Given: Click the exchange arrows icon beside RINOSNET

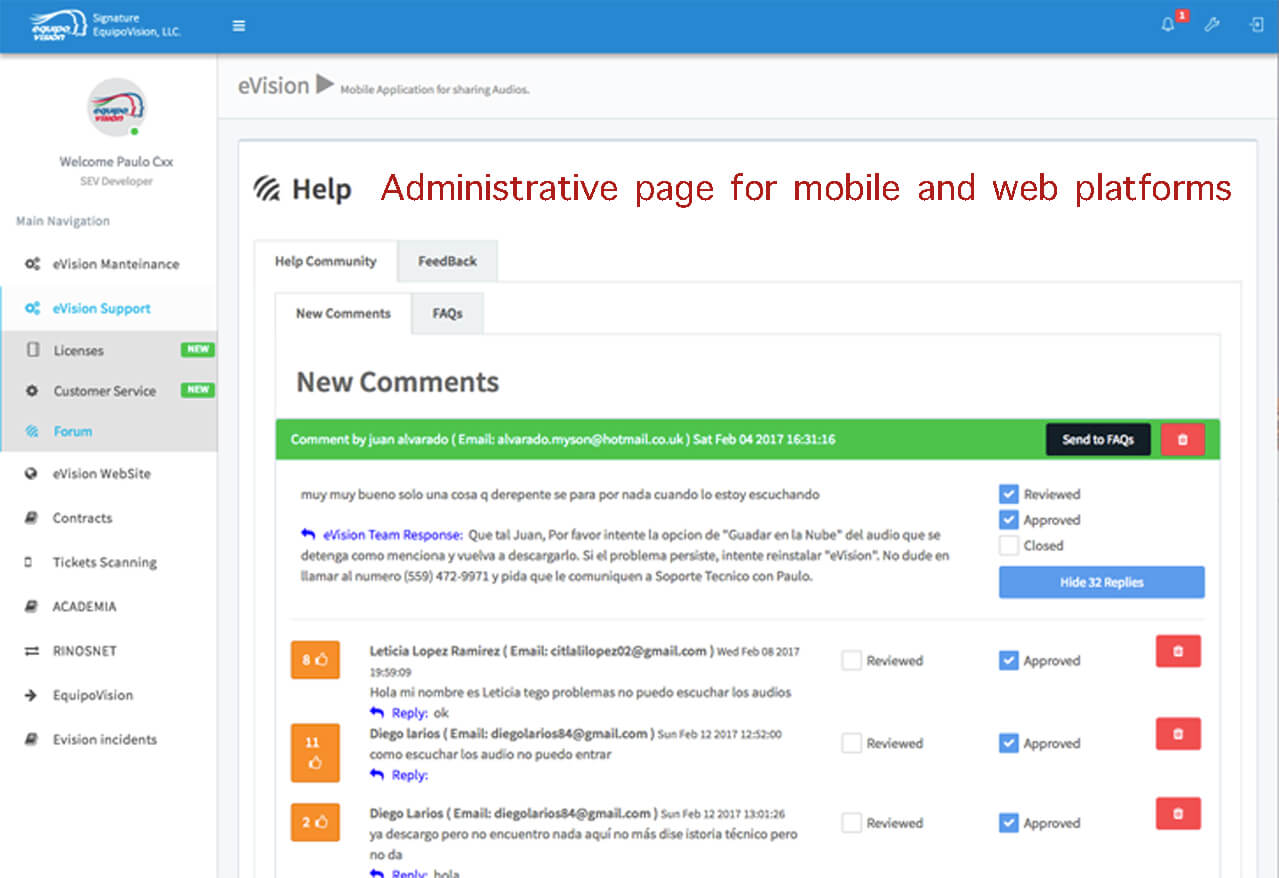Looking at the screenshot, I should pos(31,651).
